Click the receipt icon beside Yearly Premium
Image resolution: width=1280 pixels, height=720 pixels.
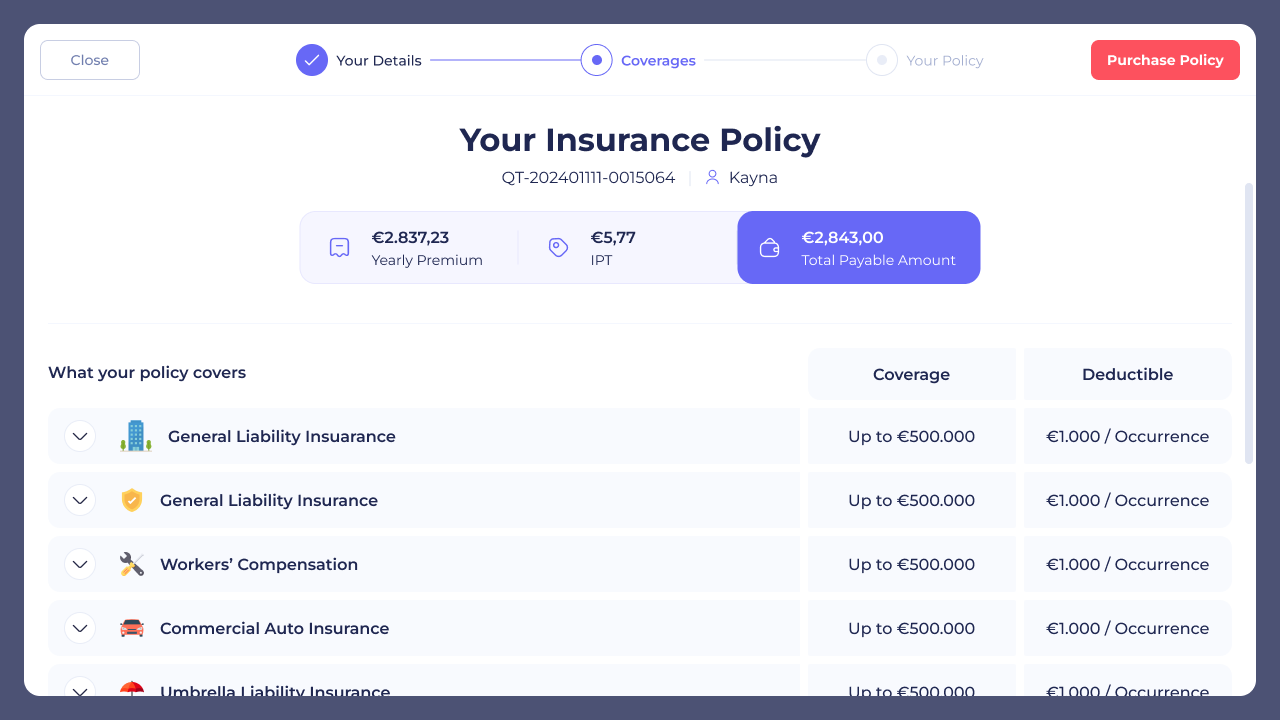339,248
